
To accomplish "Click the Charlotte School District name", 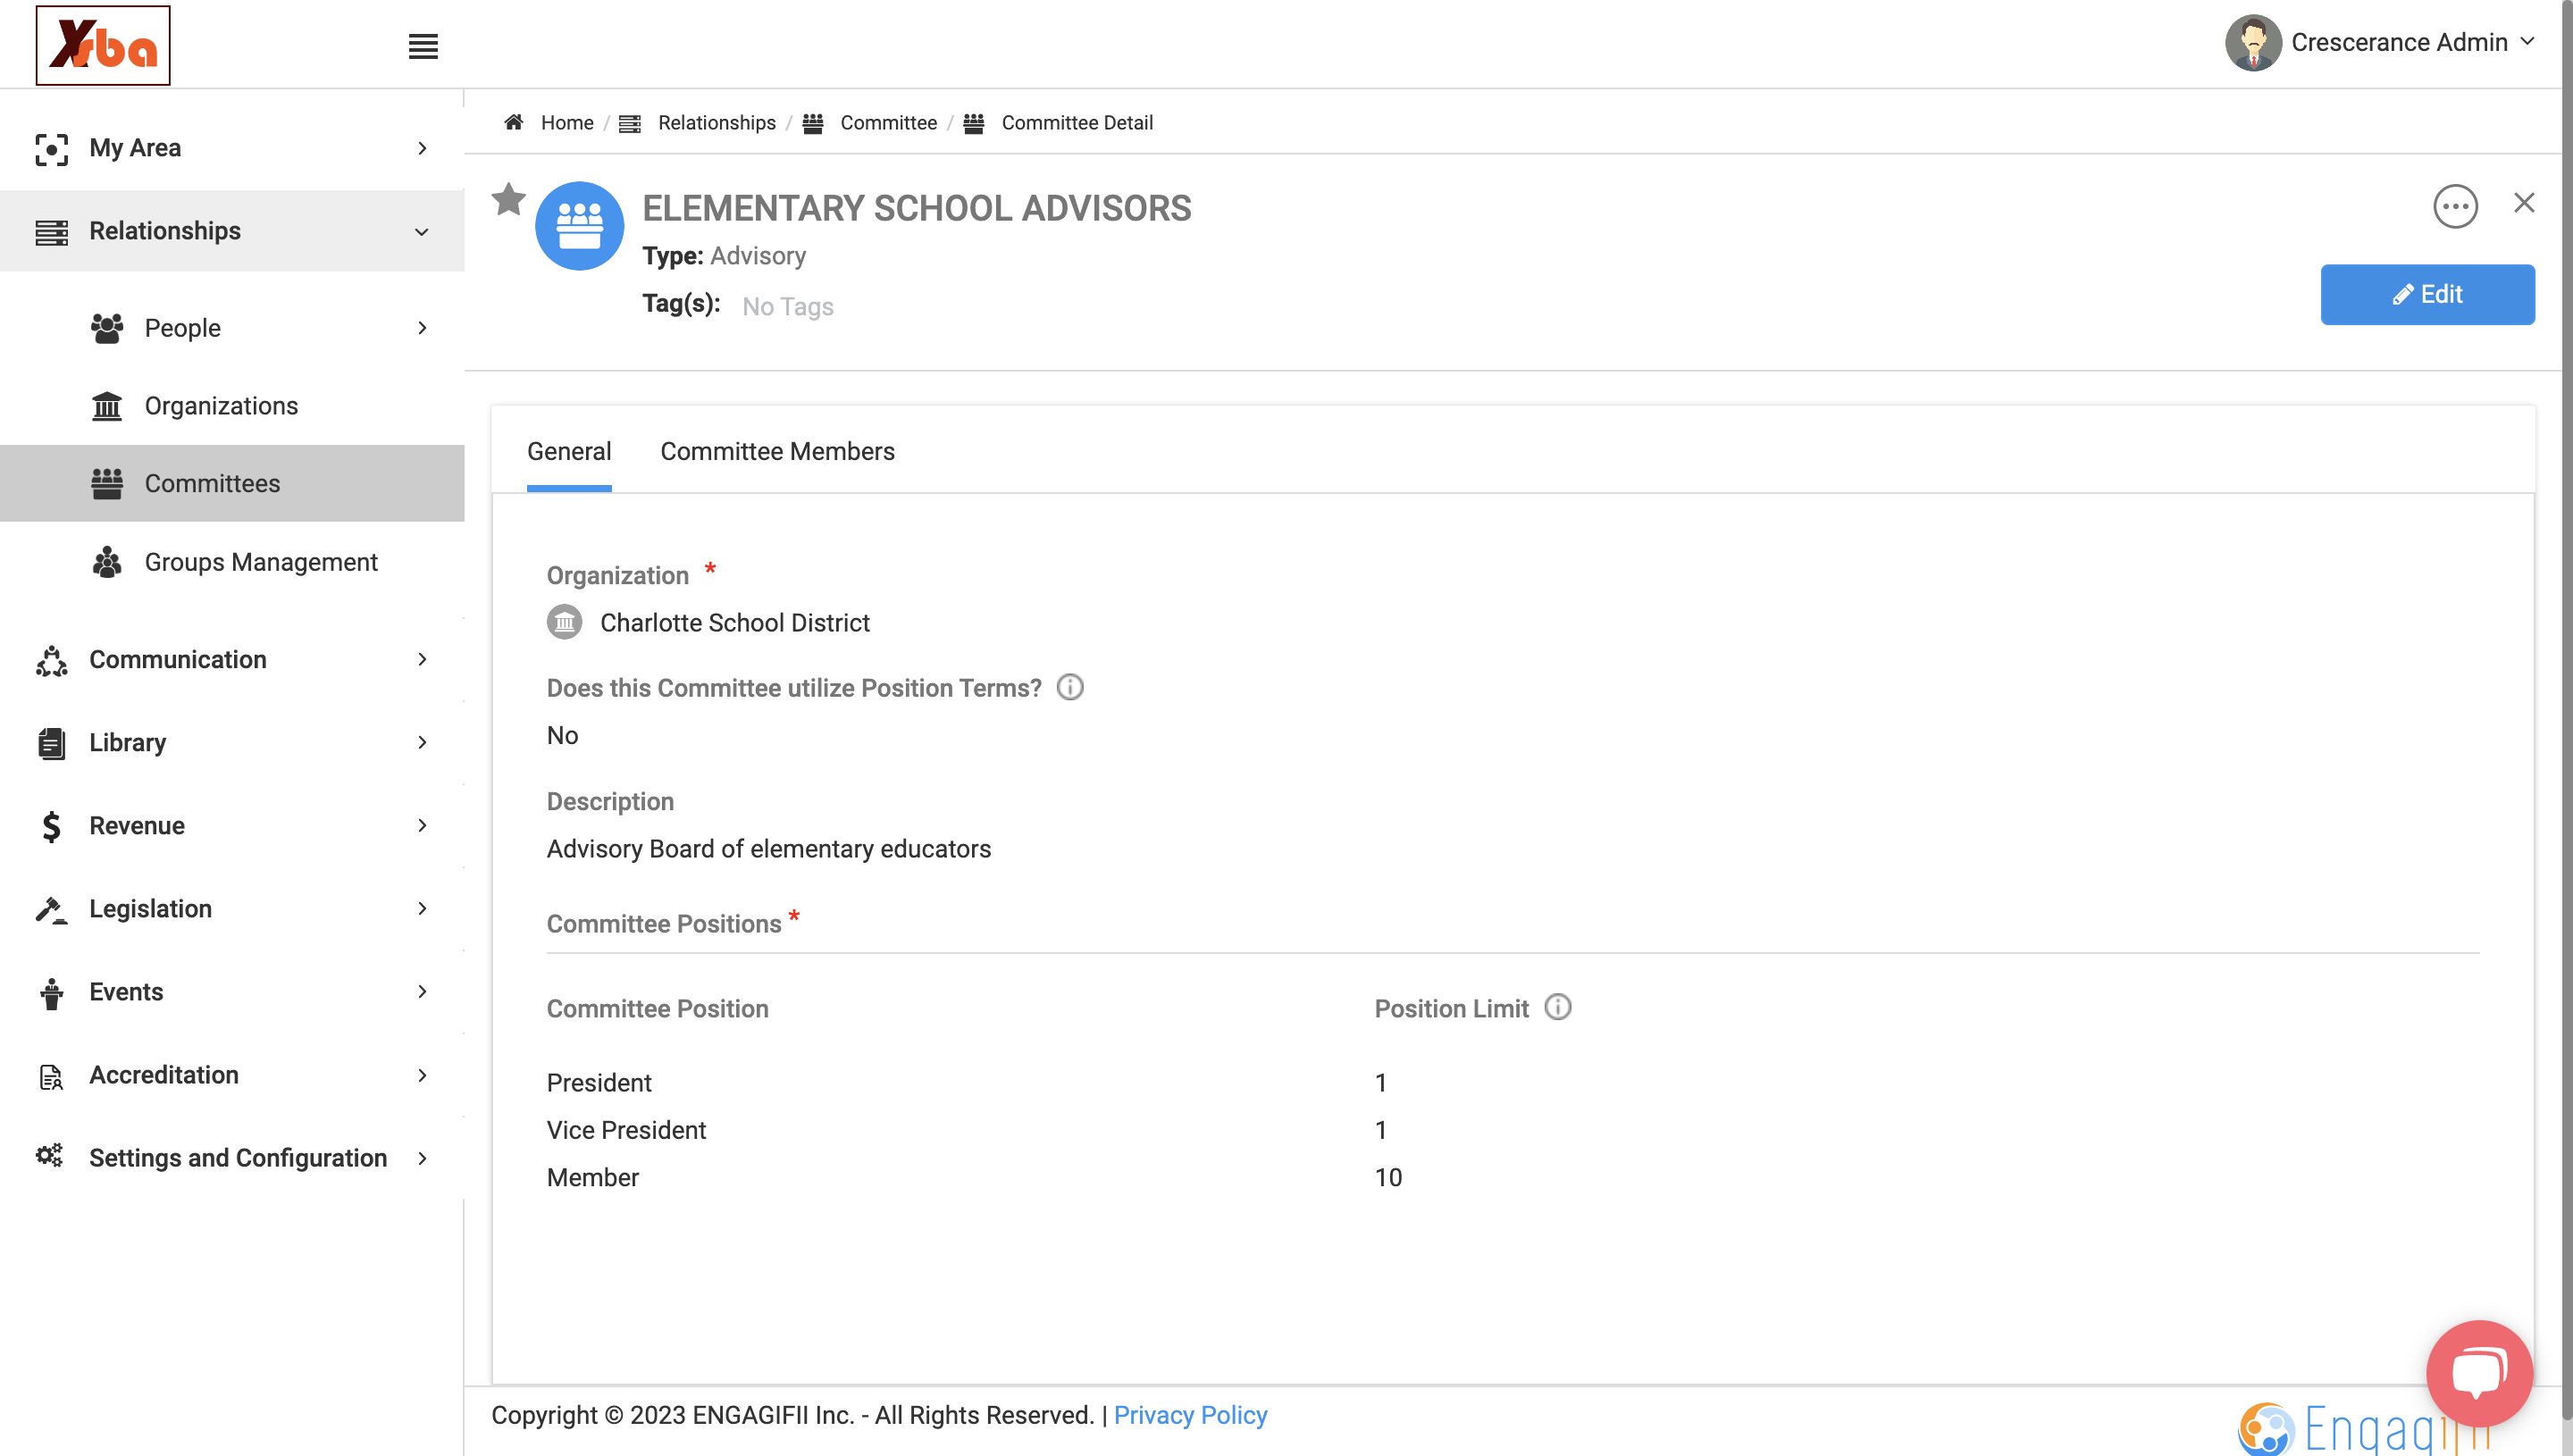I will (x=735, y=622).
